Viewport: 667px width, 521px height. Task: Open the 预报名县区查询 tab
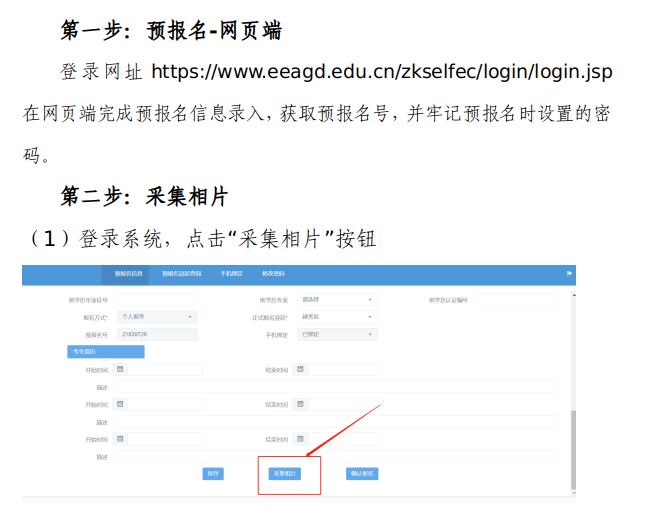181,273
